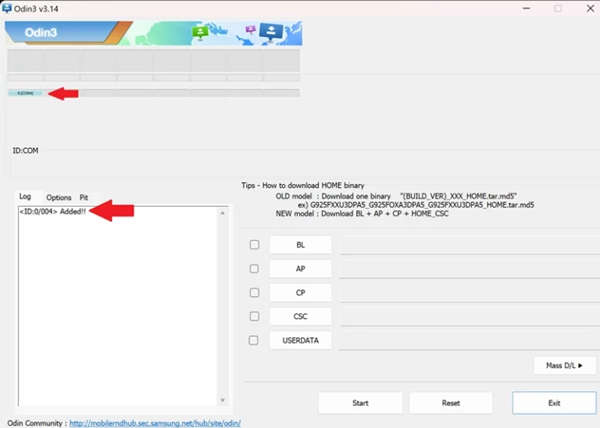Click the 'Tips - How to download HOME binary' text
The image size is (600, 428).
click(303, 185)
